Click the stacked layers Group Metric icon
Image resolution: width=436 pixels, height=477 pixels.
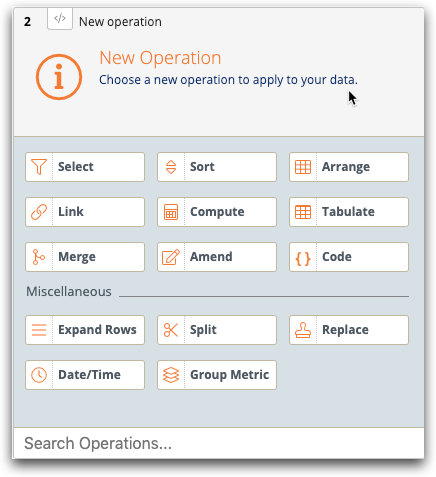point(171,375)
